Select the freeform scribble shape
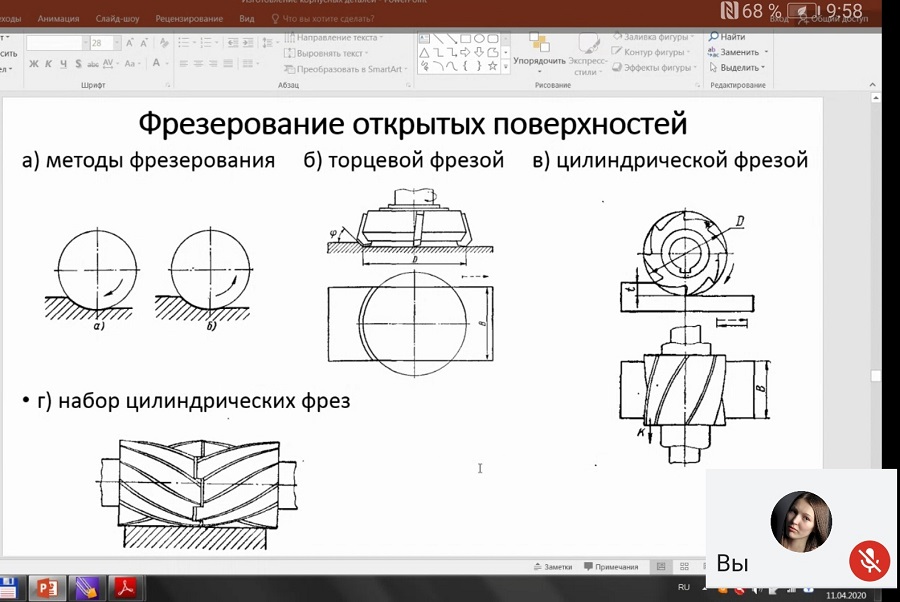Screen dimensions: 900x602 click(425, 67)
